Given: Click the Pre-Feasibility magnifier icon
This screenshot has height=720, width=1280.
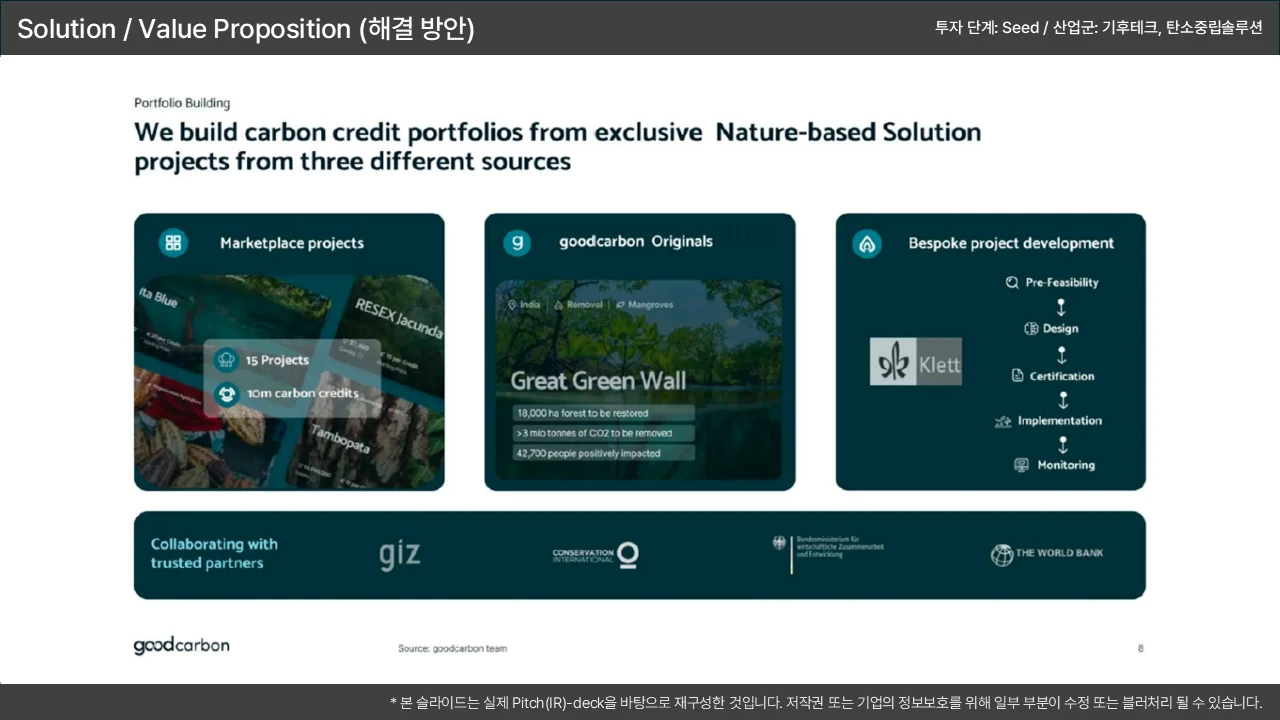Looking at the screenshot, I should point(1012,283).
